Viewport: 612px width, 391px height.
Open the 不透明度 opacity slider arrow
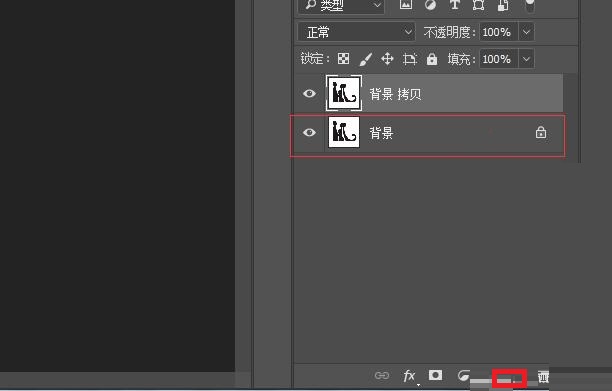526,32
